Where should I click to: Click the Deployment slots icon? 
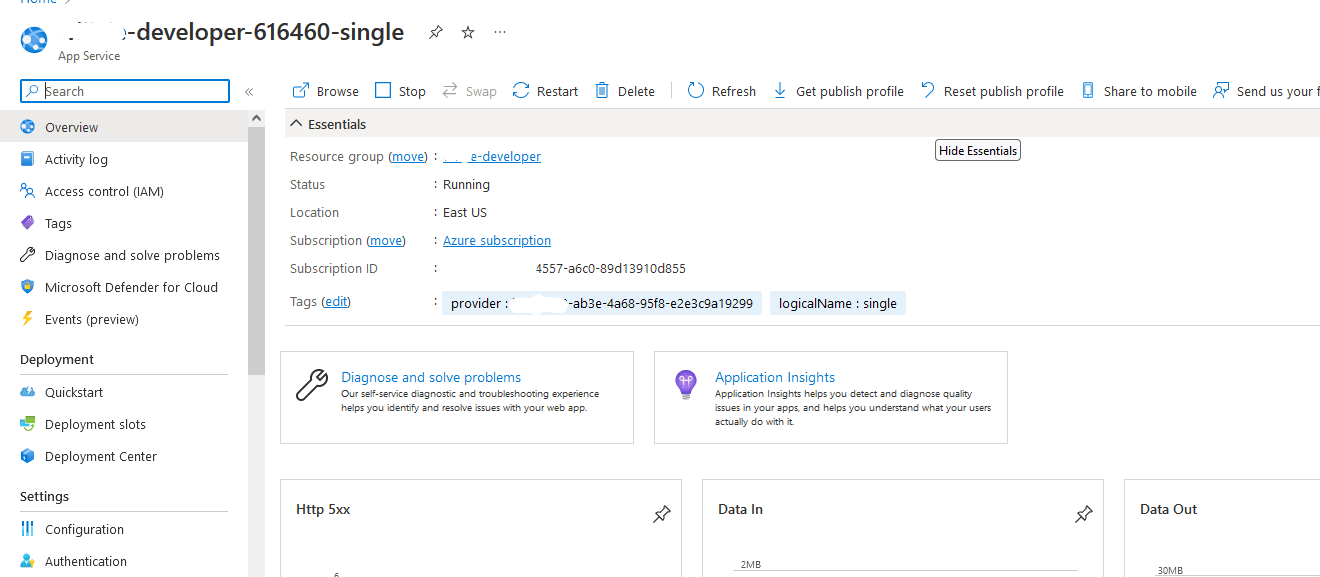click(27, 424)
